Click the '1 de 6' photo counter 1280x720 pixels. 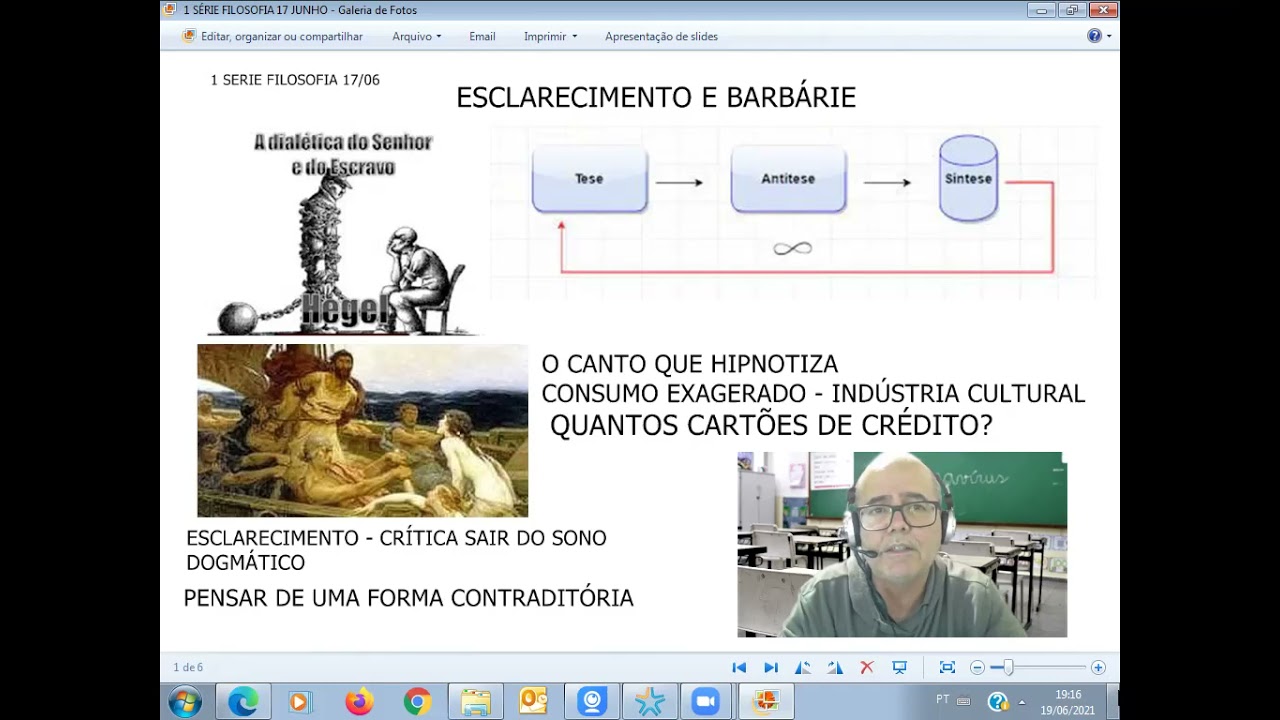point(188,667)
